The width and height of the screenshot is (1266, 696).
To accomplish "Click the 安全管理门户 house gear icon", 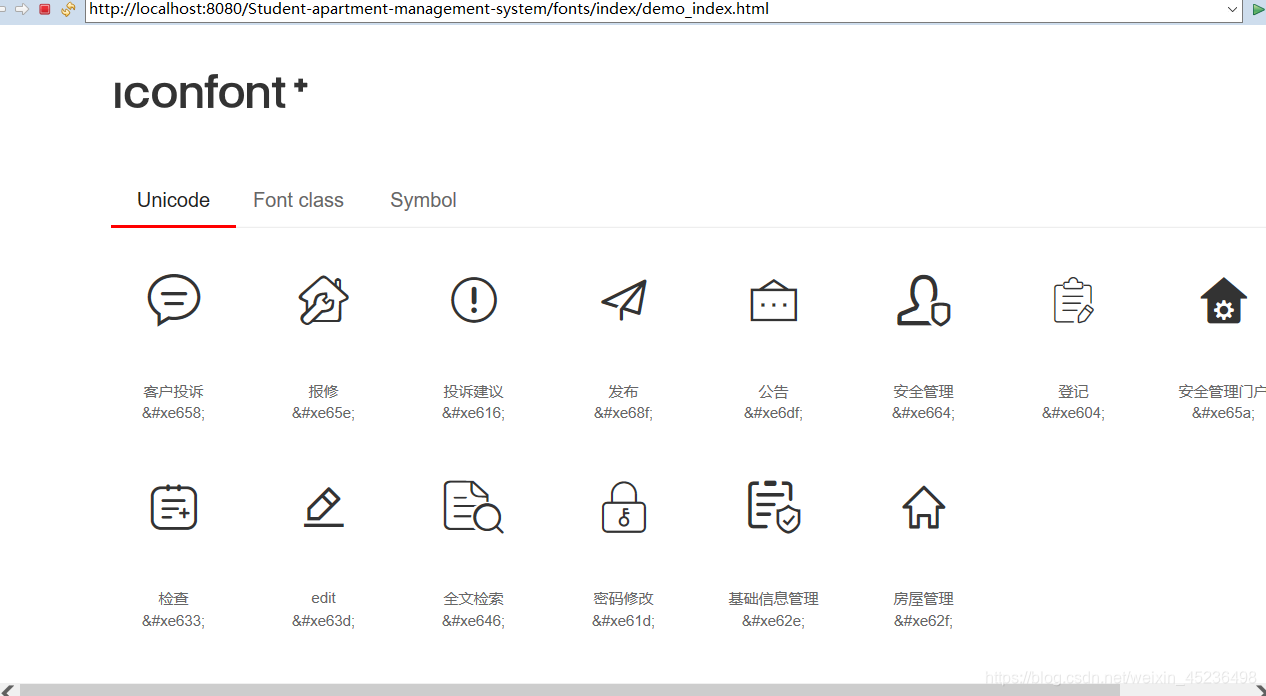I will click(1224, 301).
